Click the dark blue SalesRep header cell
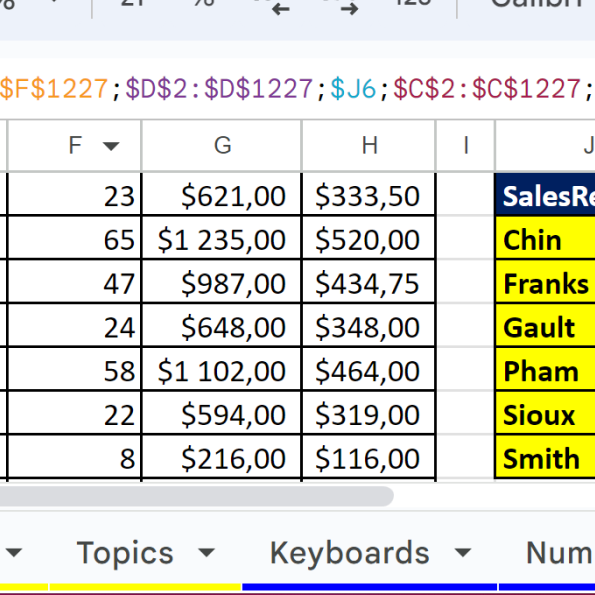 pos(545,195)
